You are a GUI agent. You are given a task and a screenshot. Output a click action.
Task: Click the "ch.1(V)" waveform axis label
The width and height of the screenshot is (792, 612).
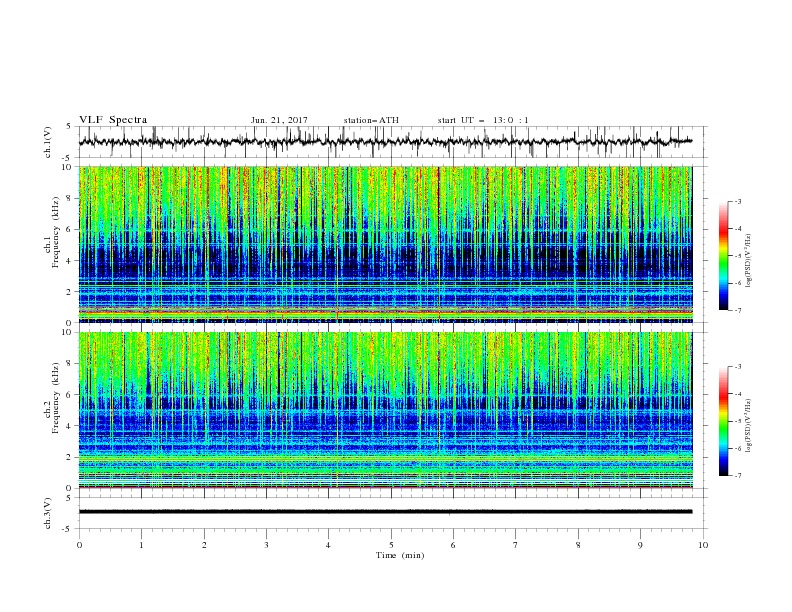[x=48, y=142]
